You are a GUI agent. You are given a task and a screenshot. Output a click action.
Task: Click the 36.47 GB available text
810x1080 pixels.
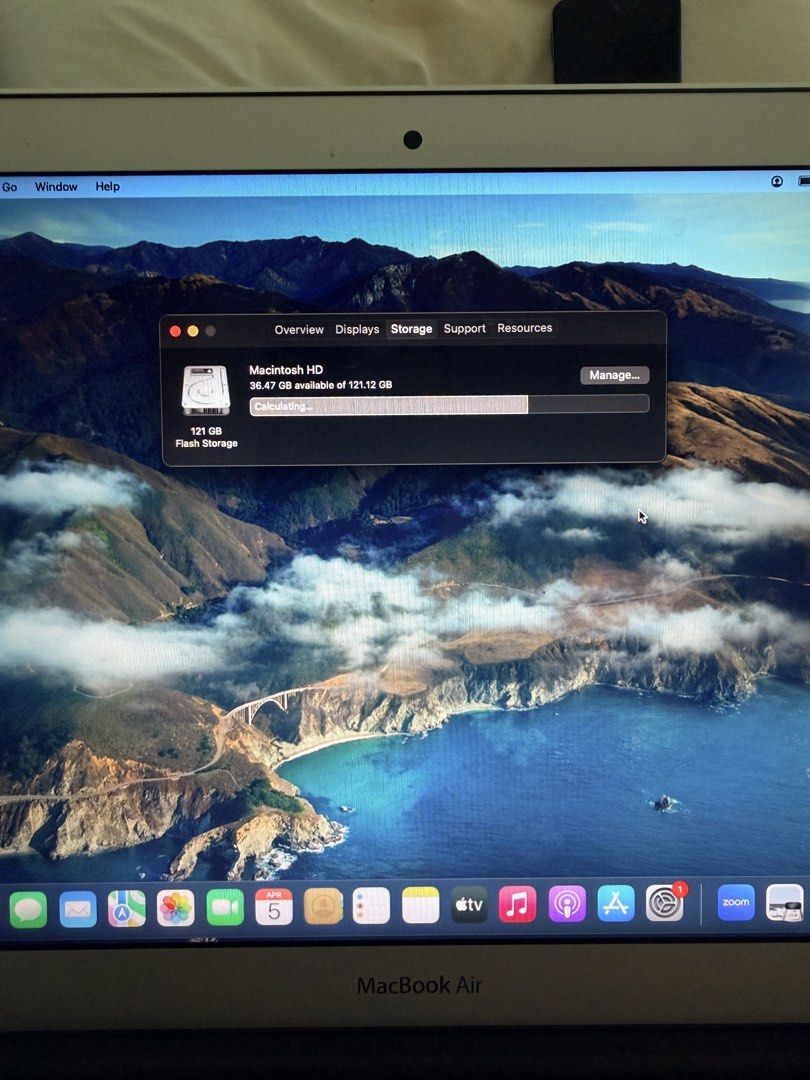(x=320, y=385)
